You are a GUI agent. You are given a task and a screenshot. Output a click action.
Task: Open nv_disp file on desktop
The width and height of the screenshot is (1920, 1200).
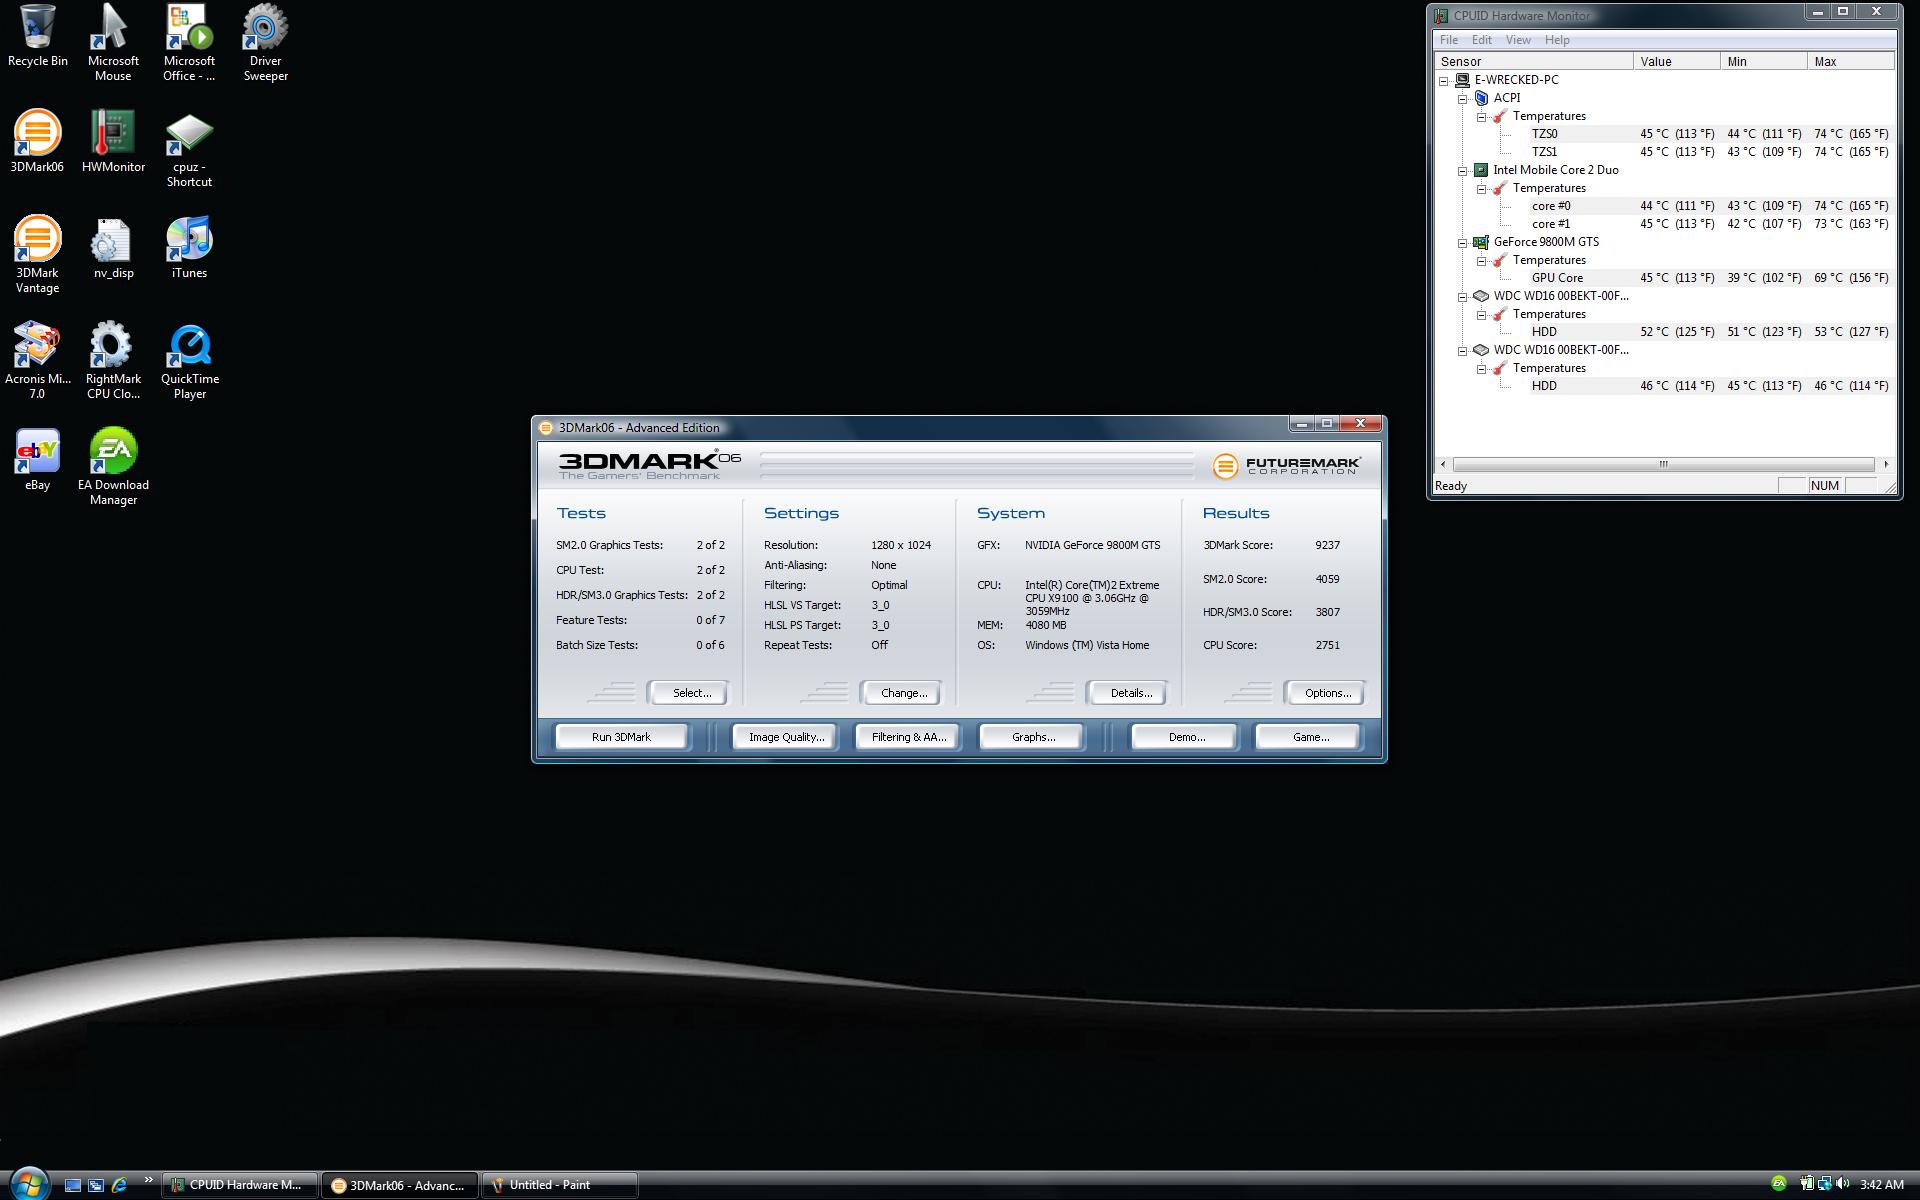coord(113,247)
